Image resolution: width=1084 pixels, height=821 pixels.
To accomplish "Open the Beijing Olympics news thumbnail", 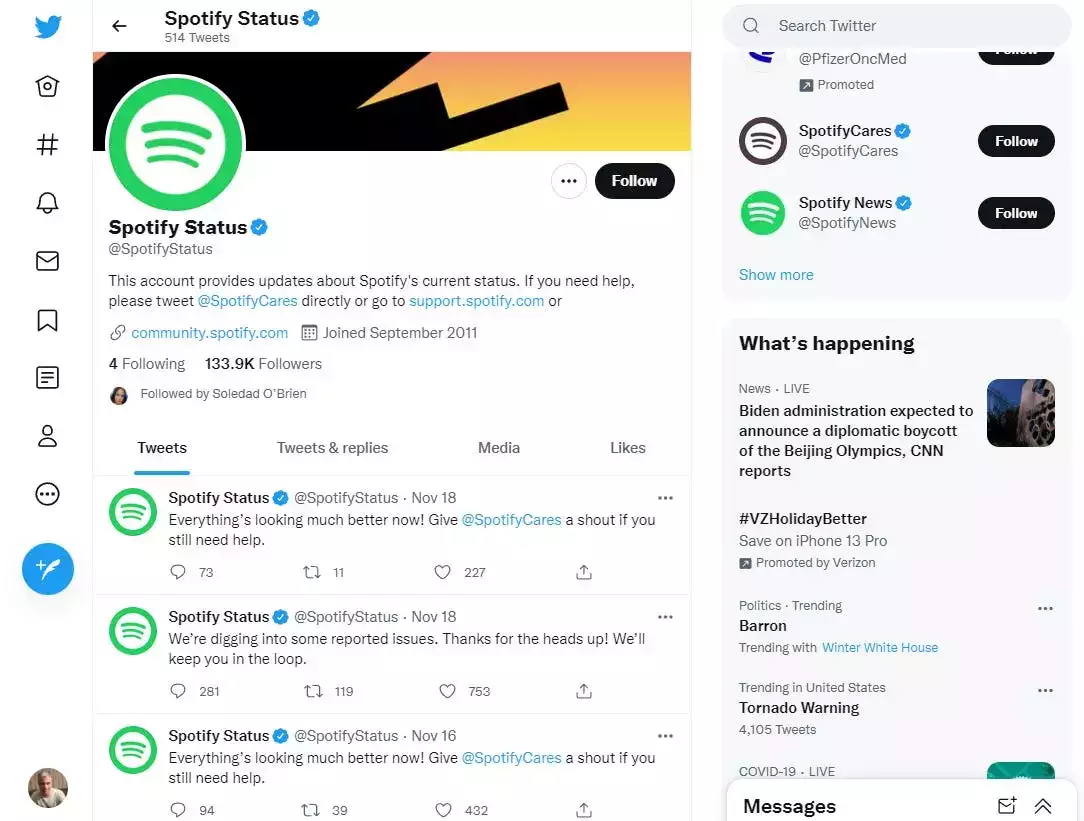I will (1020, 412).
